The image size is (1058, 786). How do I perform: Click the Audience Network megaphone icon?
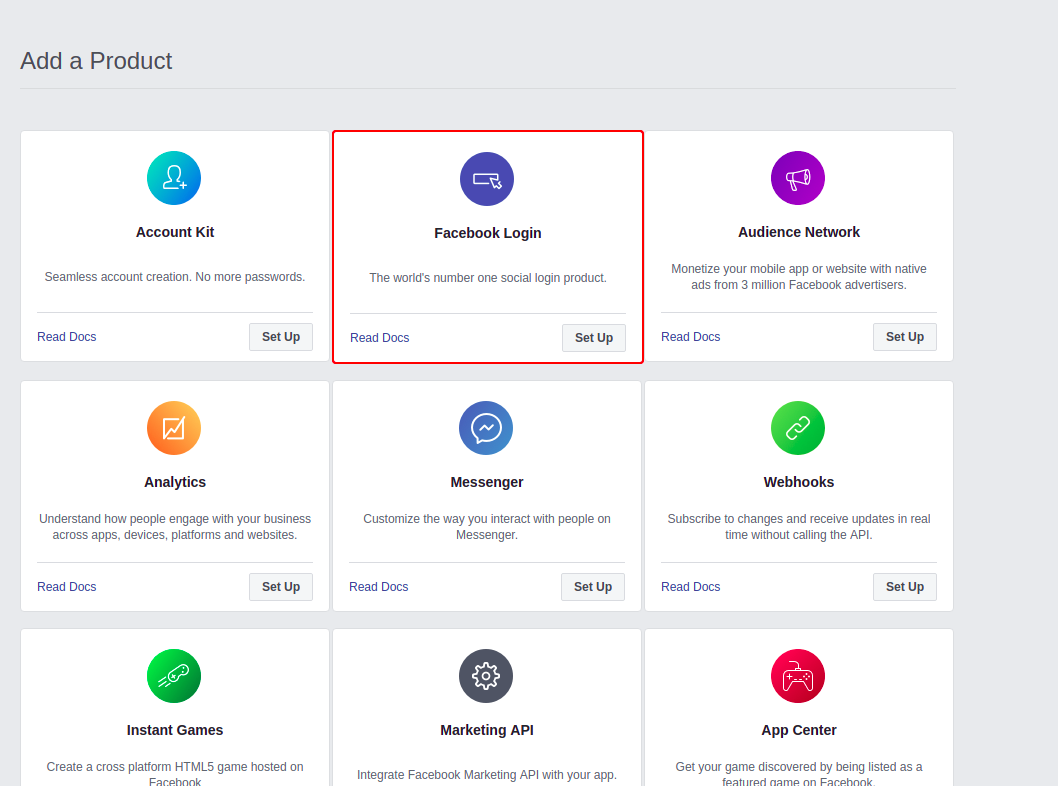pyautogui.click(x=798, y=178)
